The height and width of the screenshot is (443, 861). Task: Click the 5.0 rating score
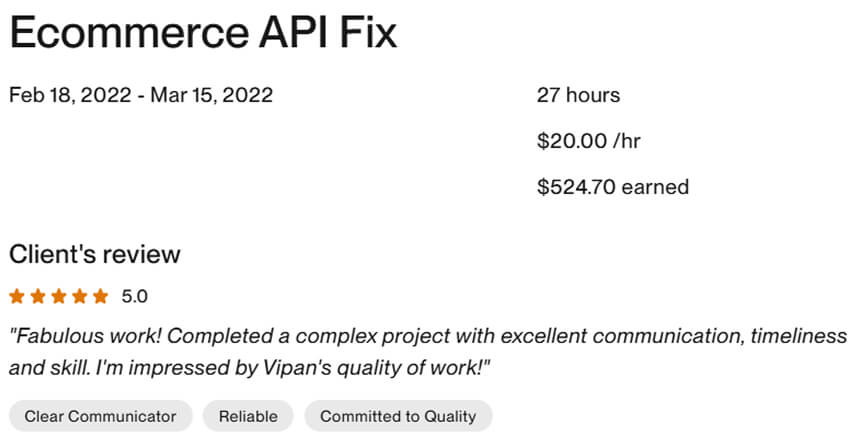(135, 297)
